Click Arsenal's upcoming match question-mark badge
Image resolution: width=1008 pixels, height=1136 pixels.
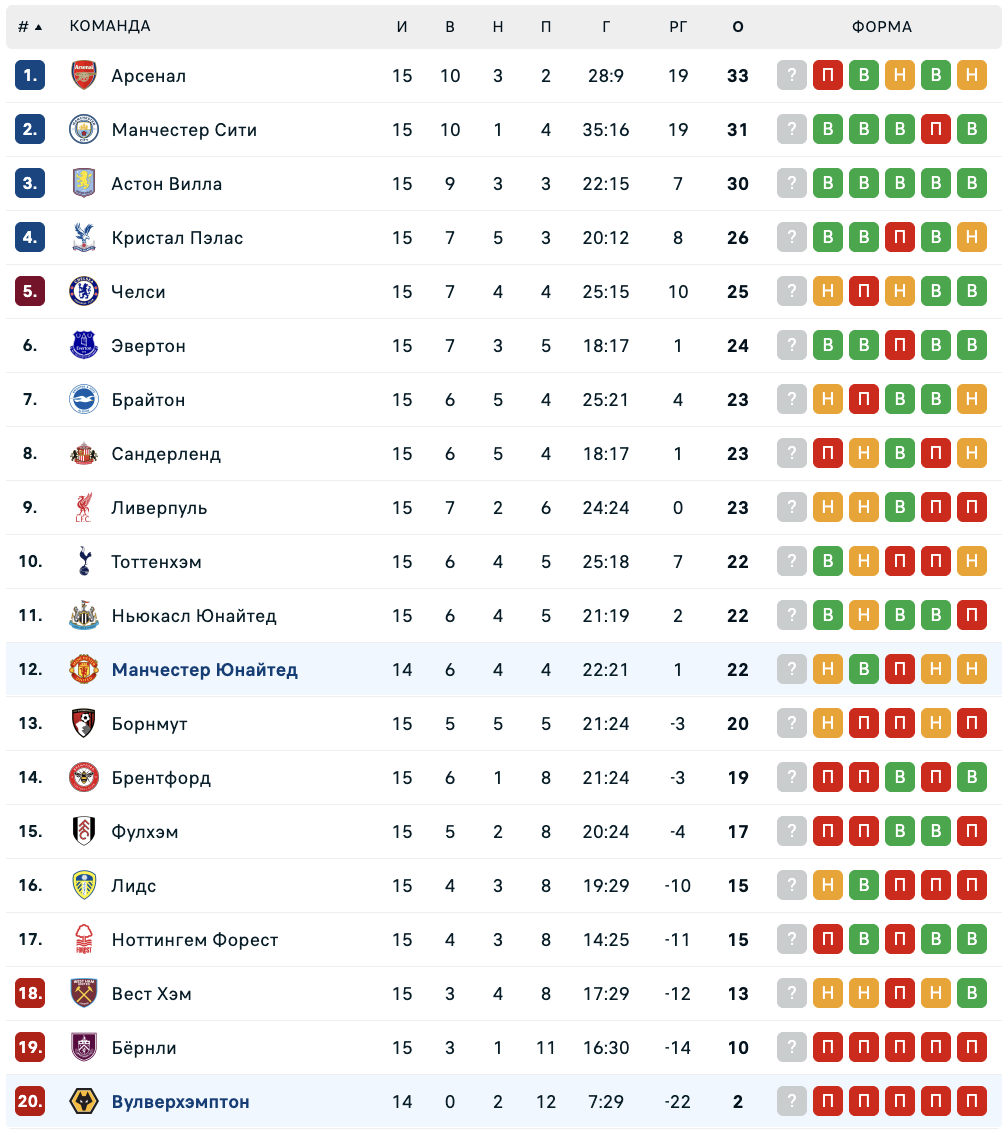pos(792,76)
